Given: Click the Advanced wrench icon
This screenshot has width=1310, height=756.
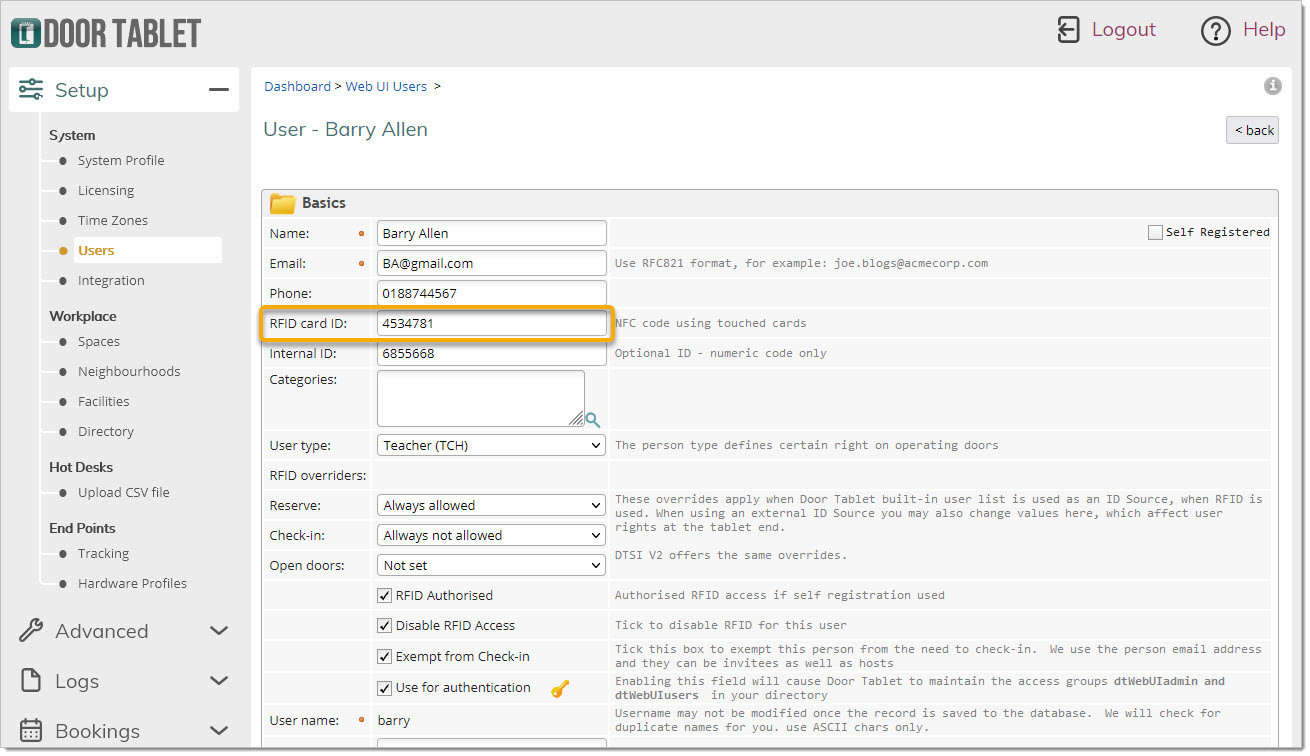Looking at the screenshot, I should click(x=31, y=631).
